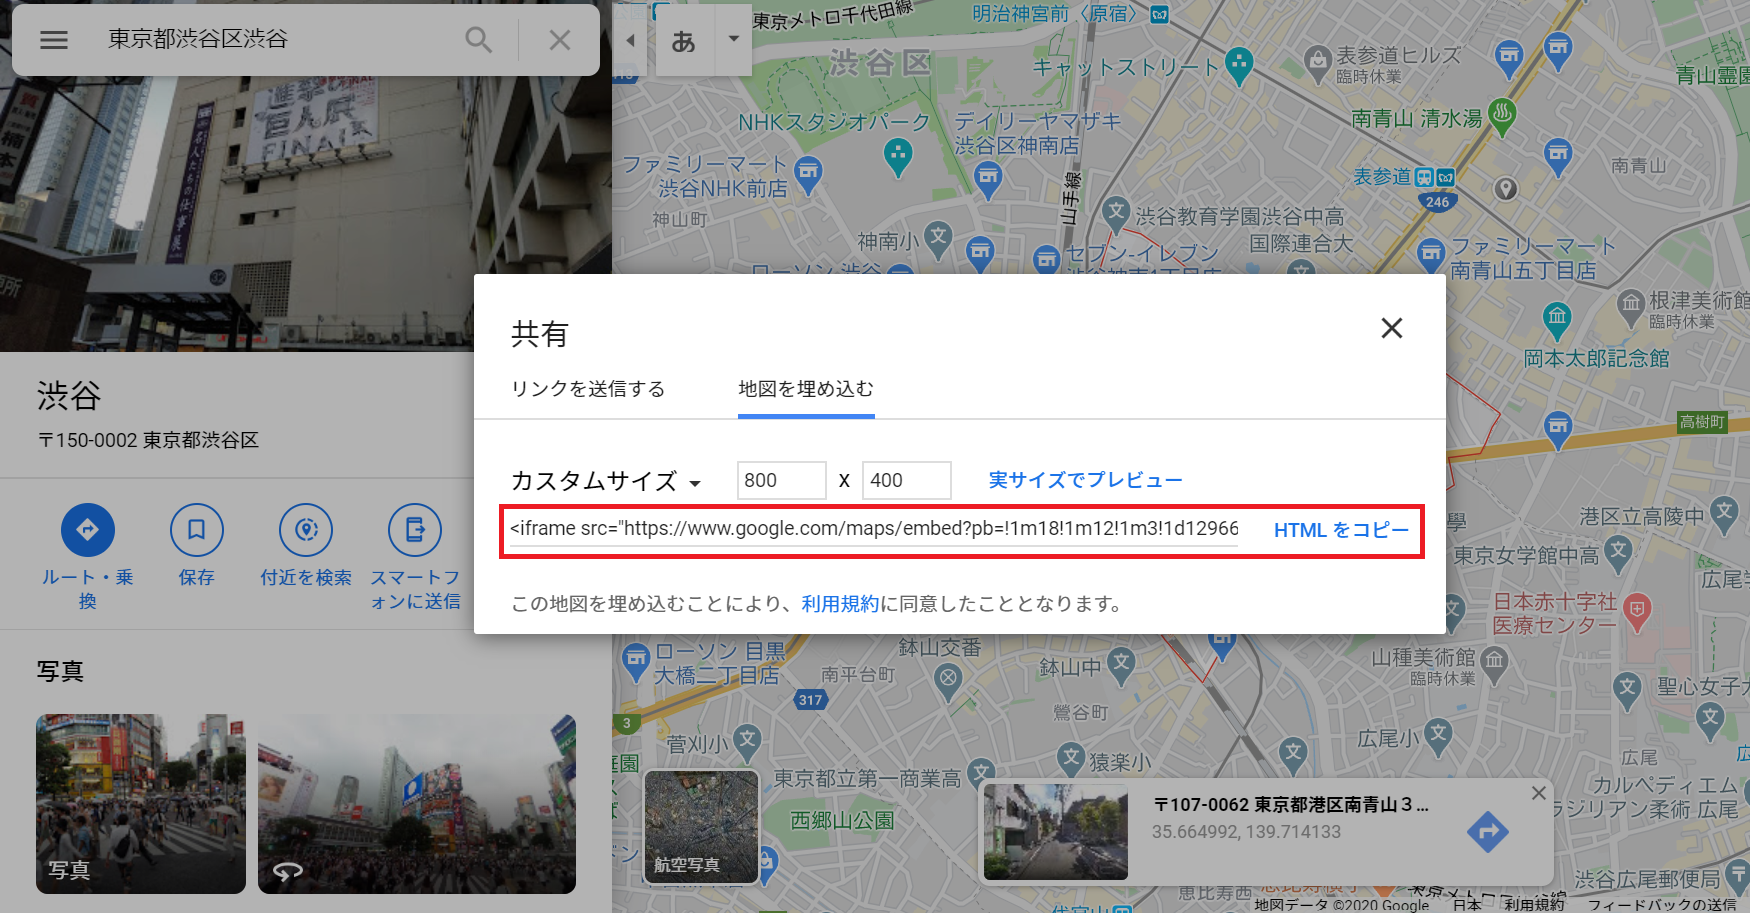
Task: Click the 渋谷 place title
Action: pyautogui.click(x=69, y=396)
